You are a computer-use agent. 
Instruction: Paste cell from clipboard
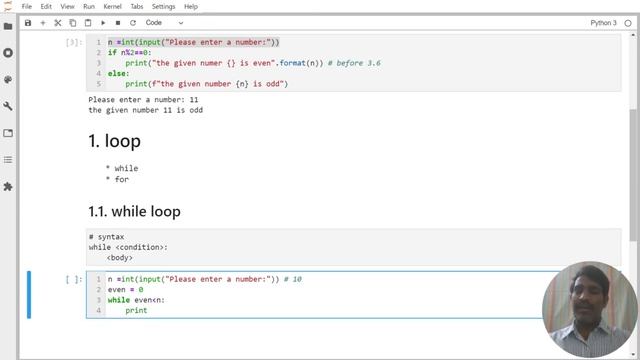point(88,23)
